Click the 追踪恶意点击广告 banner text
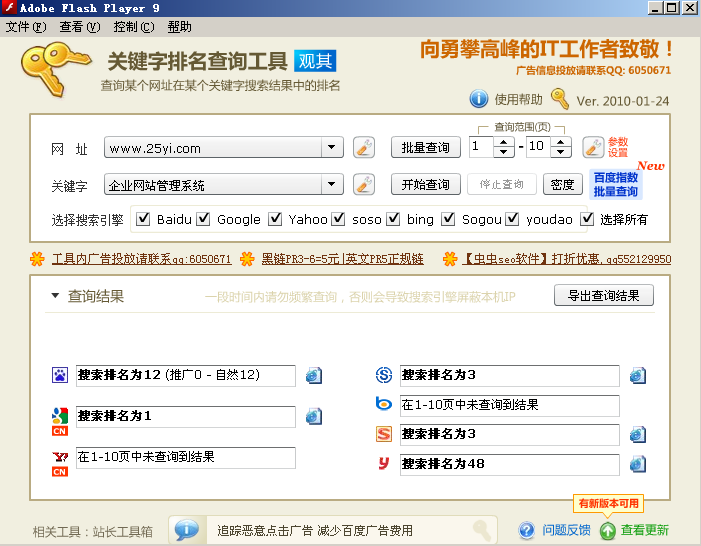Viewport: 701px width, 546px height. pos(315,530)
